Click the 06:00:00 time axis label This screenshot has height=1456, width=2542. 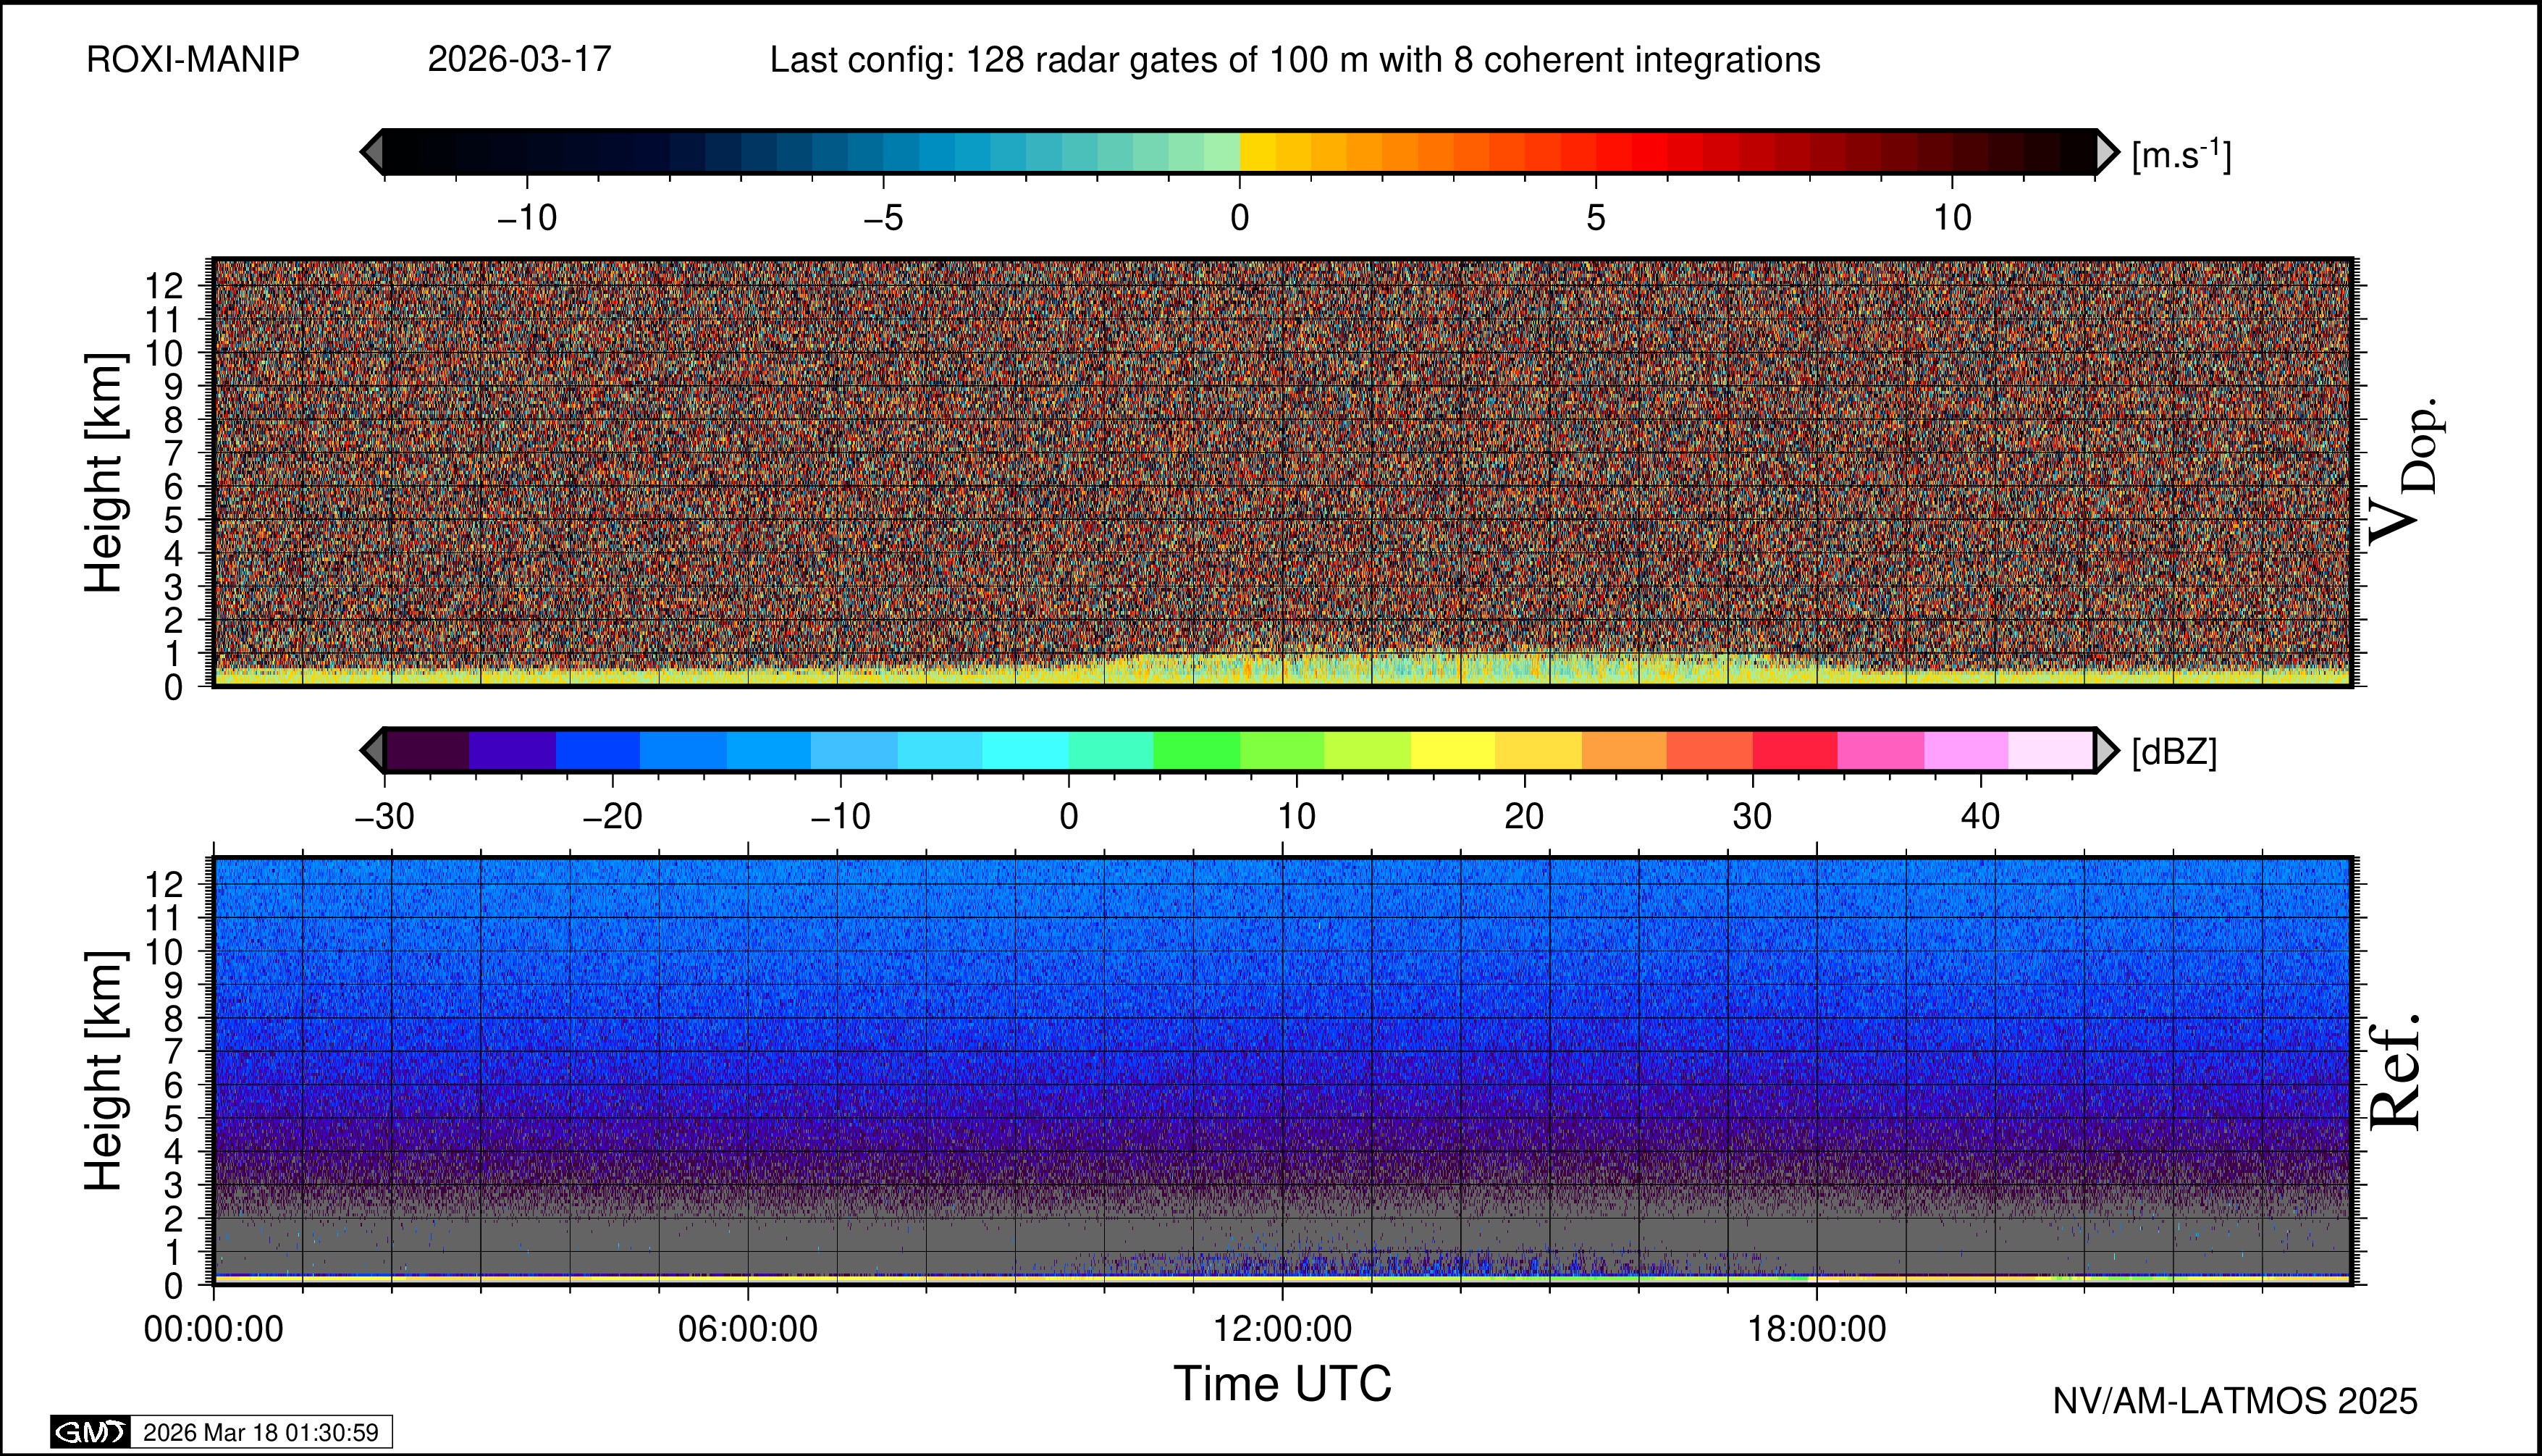(747, 1329)
